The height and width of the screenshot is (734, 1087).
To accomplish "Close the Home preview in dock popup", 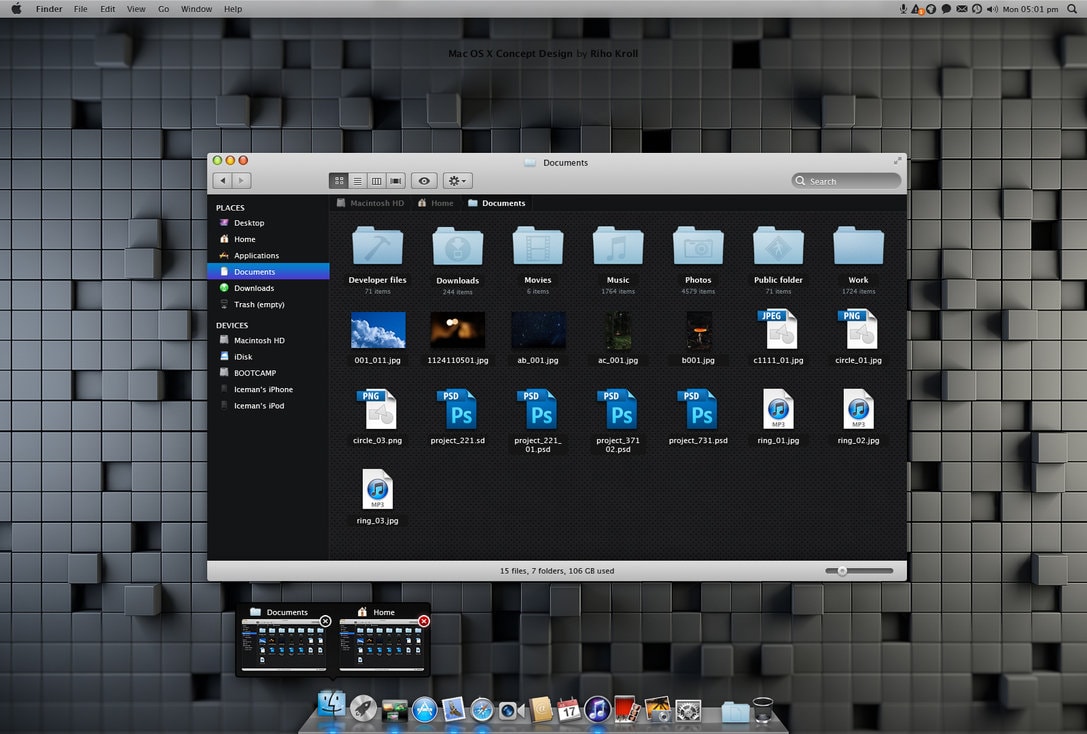I will coord(424,621).
